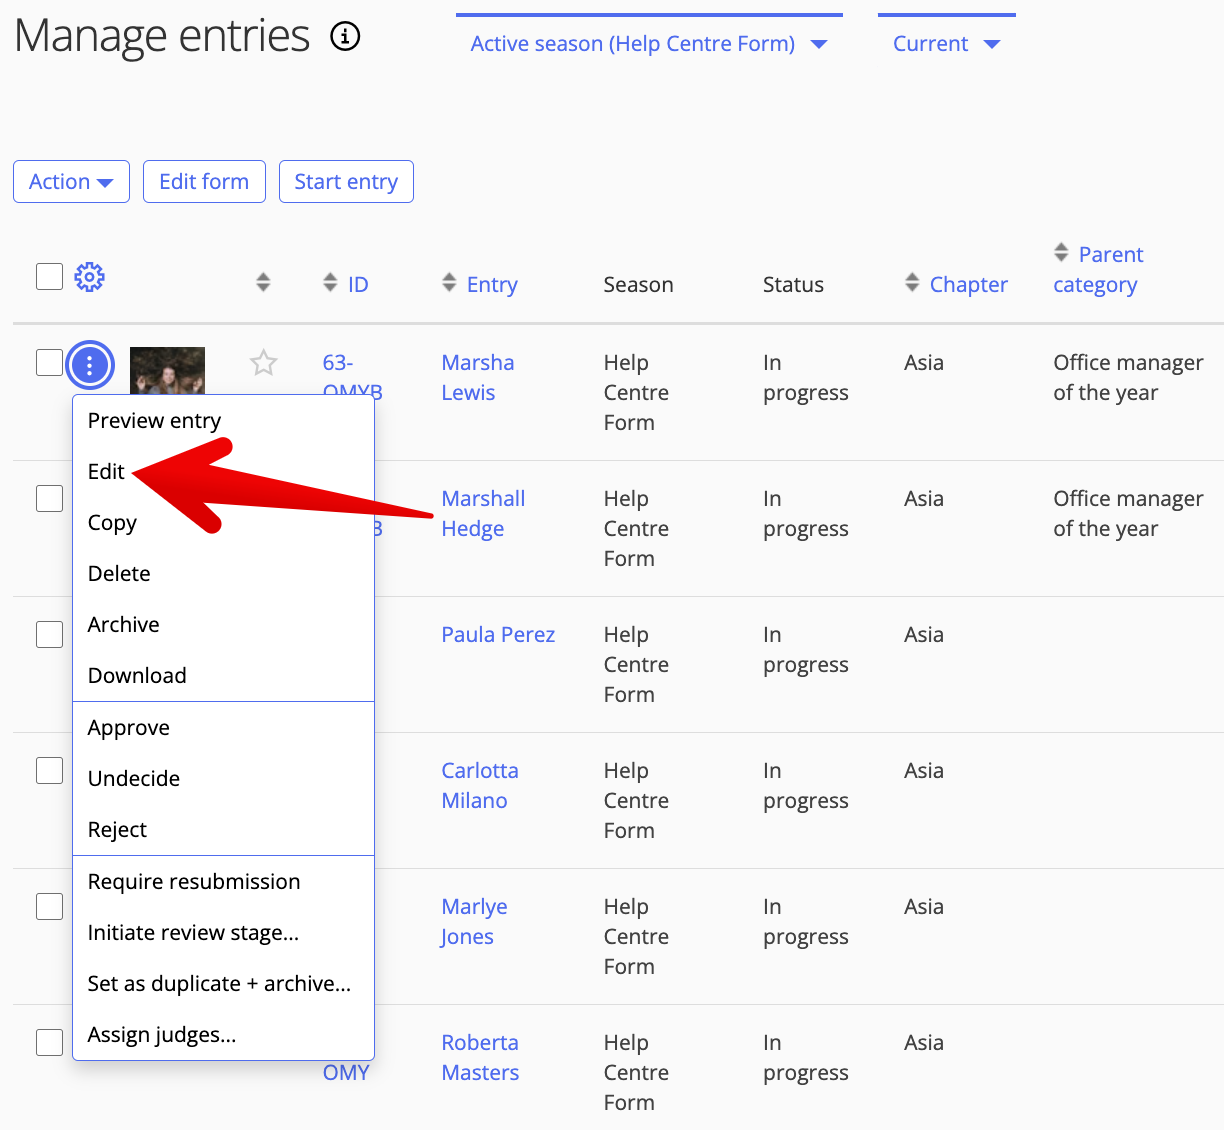
Task: Check the Carlotta Milano row checkbox
Action: (x=49, y=770)
